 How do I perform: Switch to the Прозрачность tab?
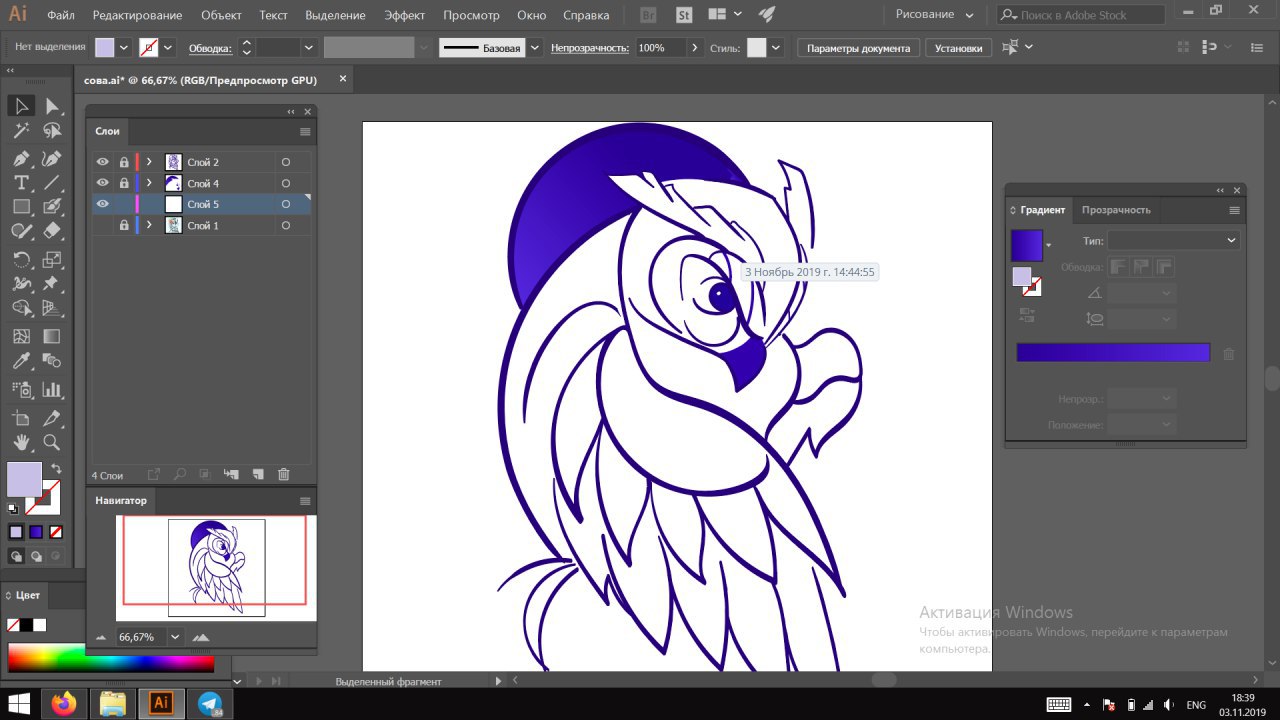[1116, 210]
